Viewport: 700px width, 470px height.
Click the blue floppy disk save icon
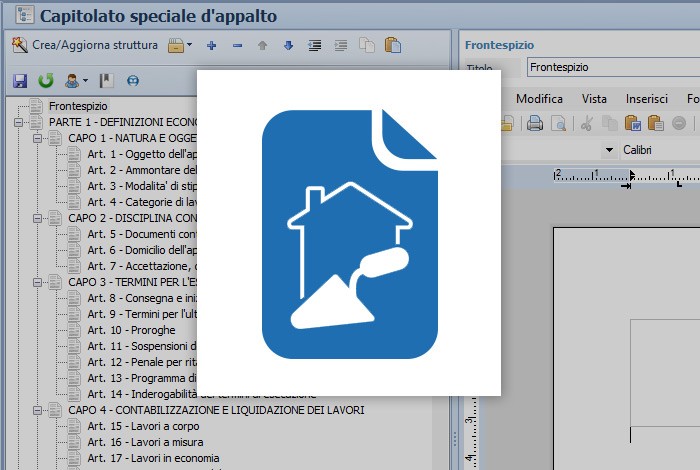19,80
